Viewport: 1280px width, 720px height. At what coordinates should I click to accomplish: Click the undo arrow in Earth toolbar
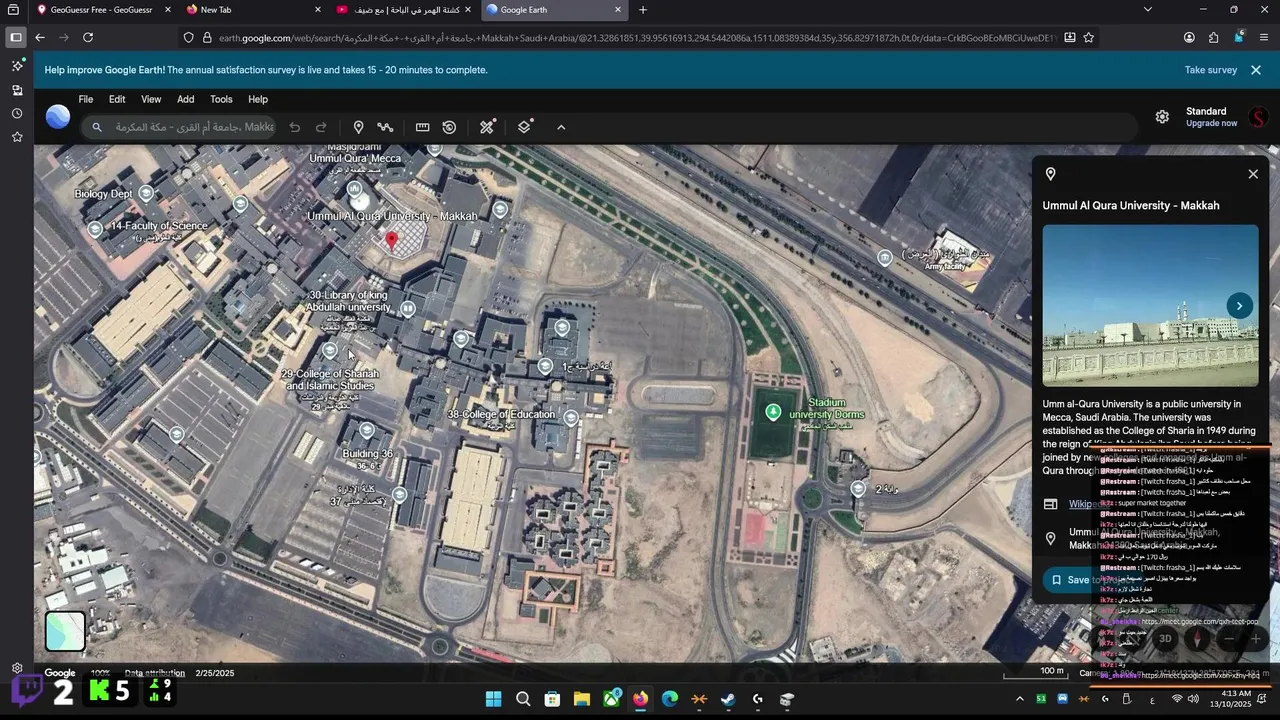point(294,127)
